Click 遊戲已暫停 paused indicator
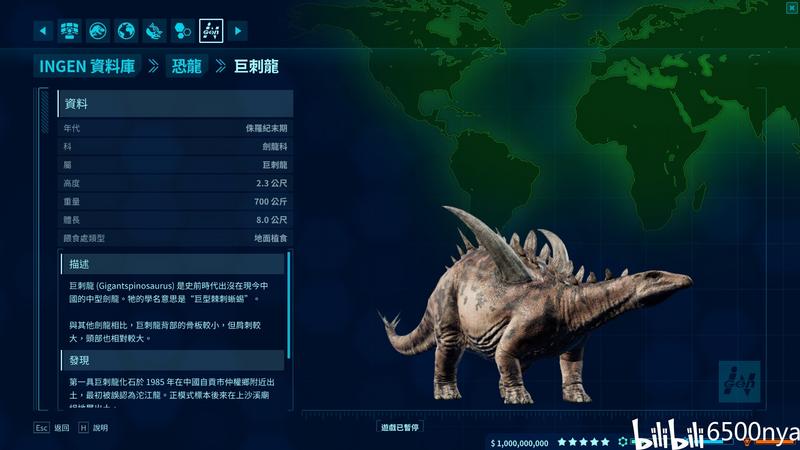 click(x=400, y=428)
